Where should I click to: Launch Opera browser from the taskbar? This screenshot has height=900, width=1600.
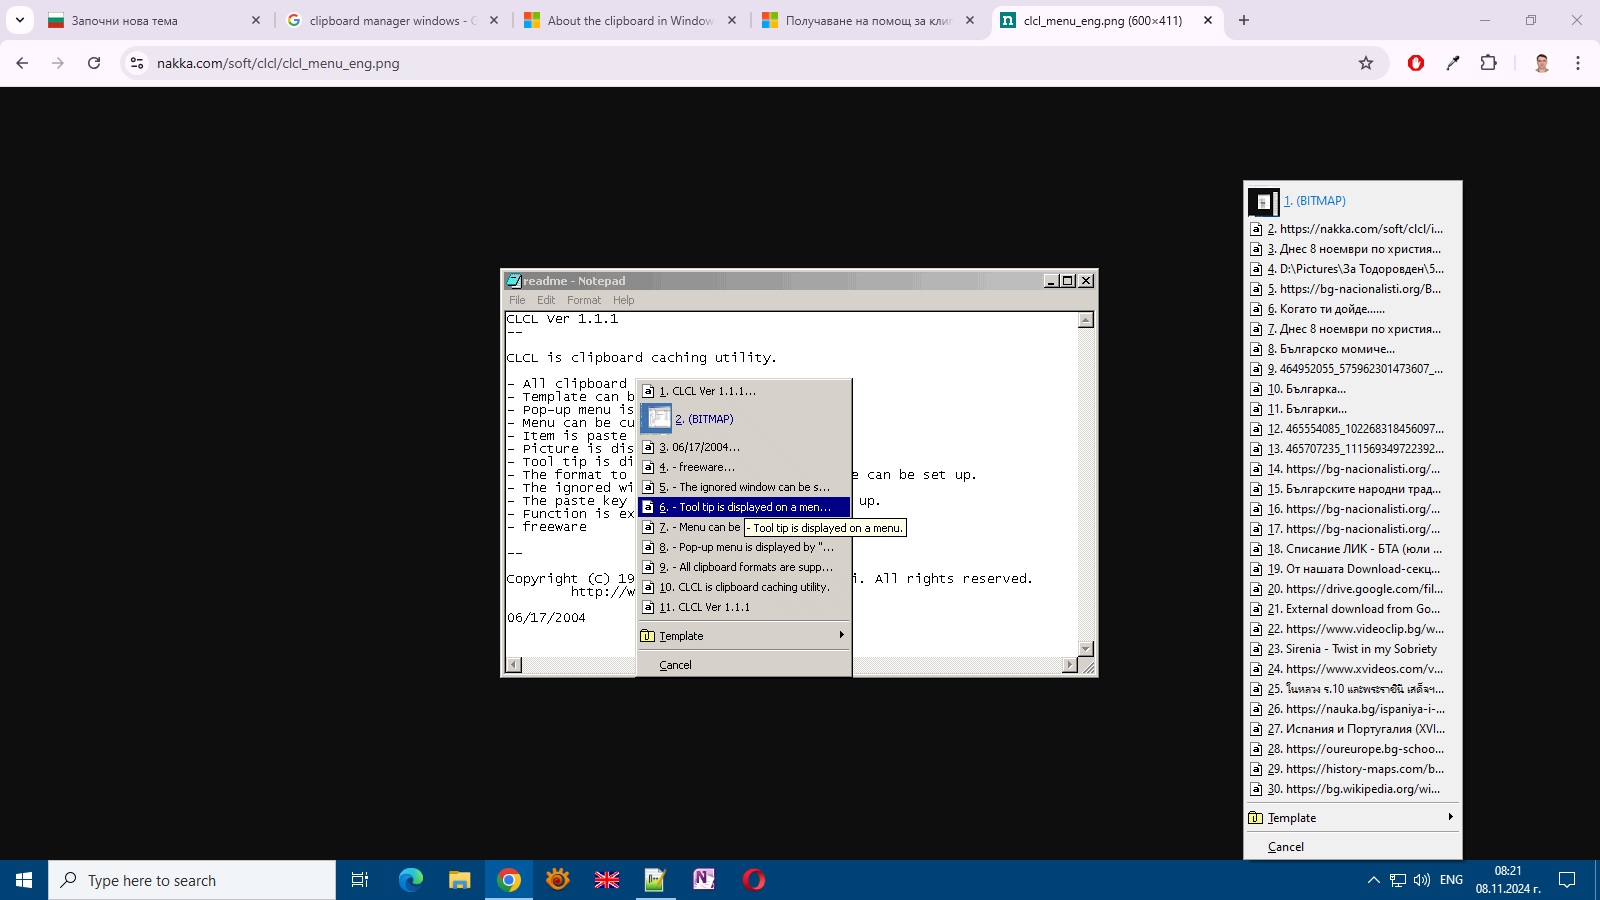(x=753, y=880)
